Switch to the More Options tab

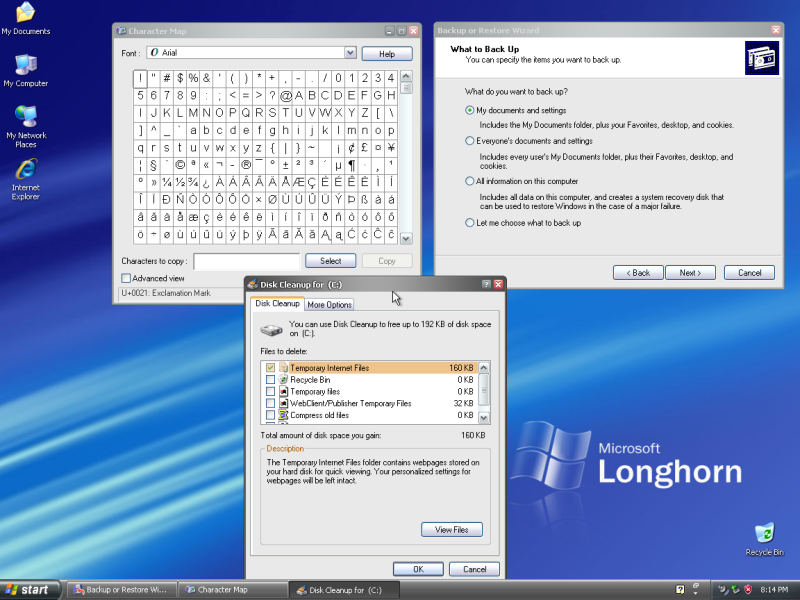click(x=330, y=305)
